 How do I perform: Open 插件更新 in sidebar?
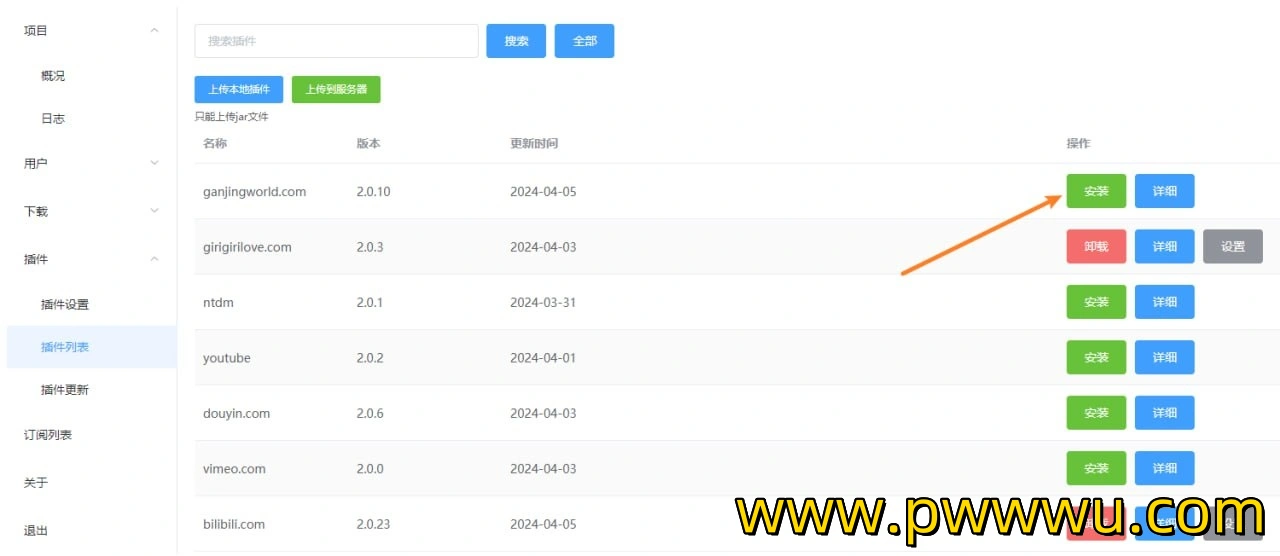[x=65, y=390]
